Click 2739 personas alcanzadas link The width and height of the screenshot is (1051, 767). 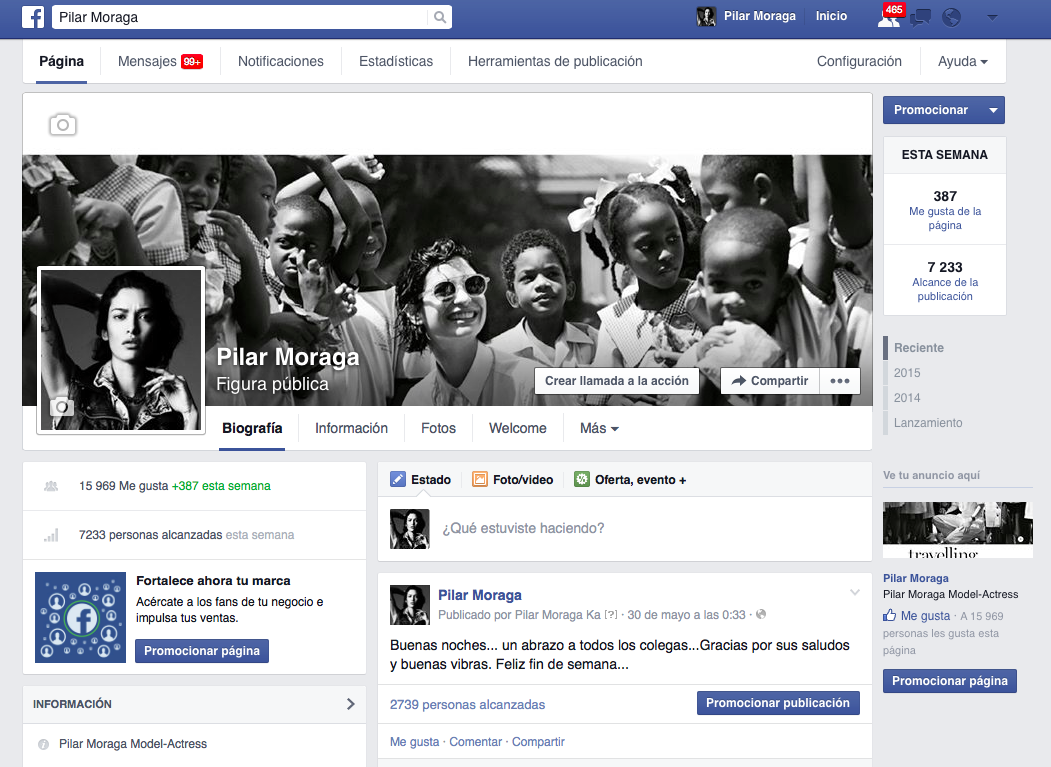point(467,705)
